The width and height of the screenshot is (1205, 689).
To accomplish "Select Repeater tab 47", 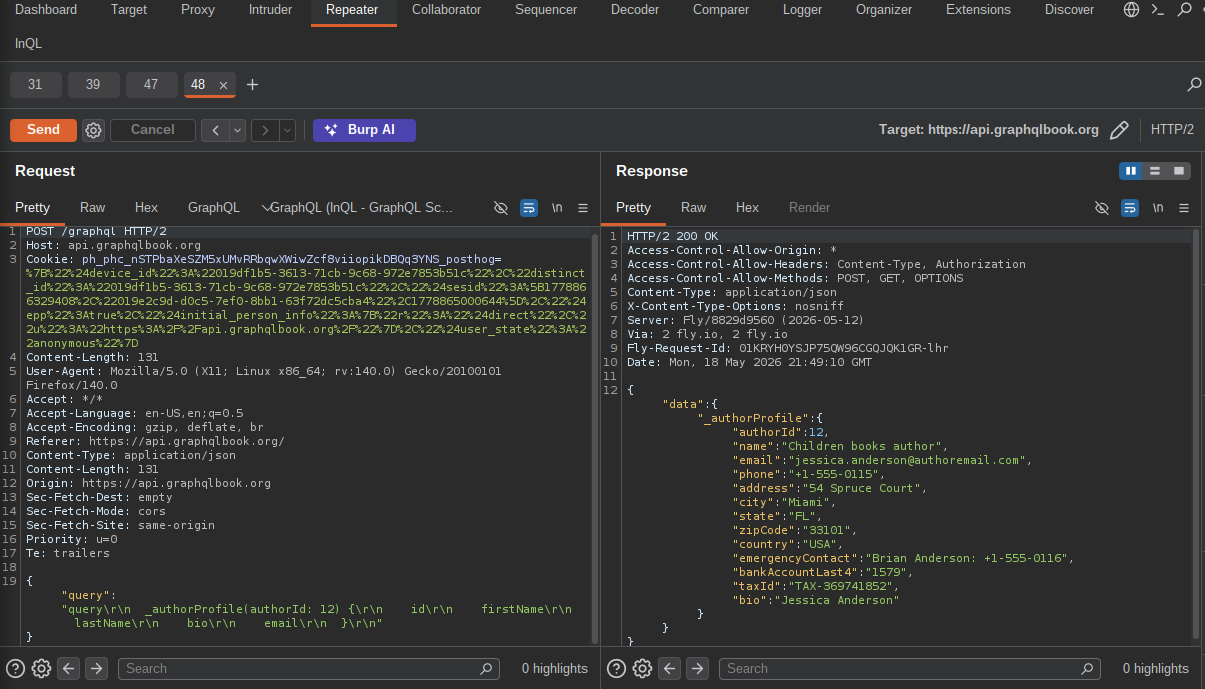I will pos(151,85).
